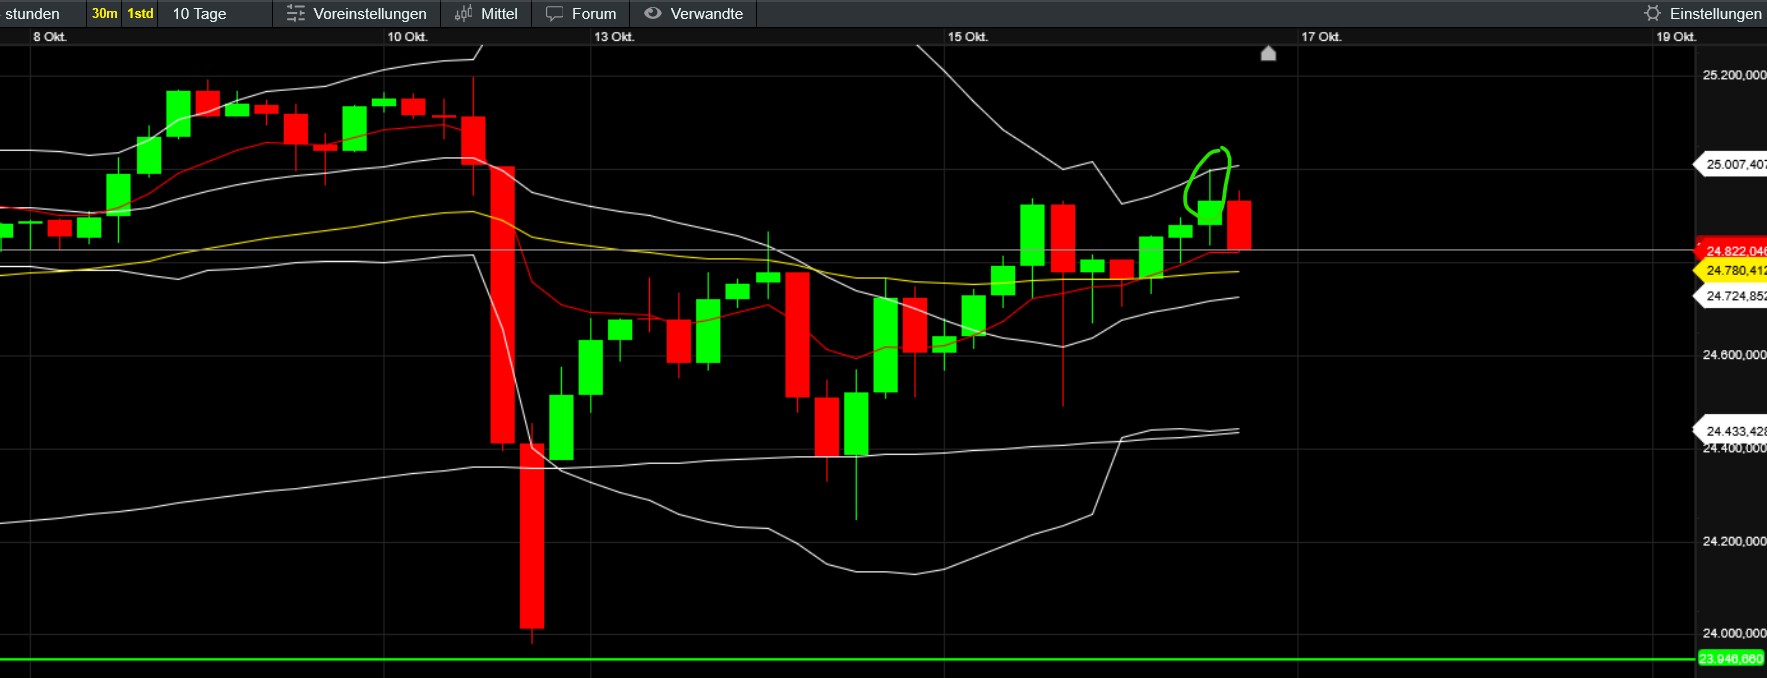The image size is (1767, 678).
Task: Click the 24.433,428 lower band price tag
Action: pos(1730,431)
